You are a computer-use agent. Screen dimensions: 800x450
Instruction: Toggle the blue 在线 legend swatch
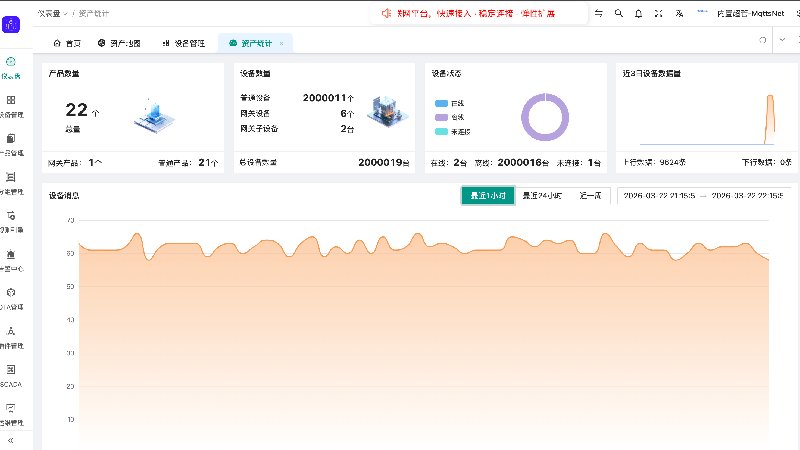(x=441, y=103)
